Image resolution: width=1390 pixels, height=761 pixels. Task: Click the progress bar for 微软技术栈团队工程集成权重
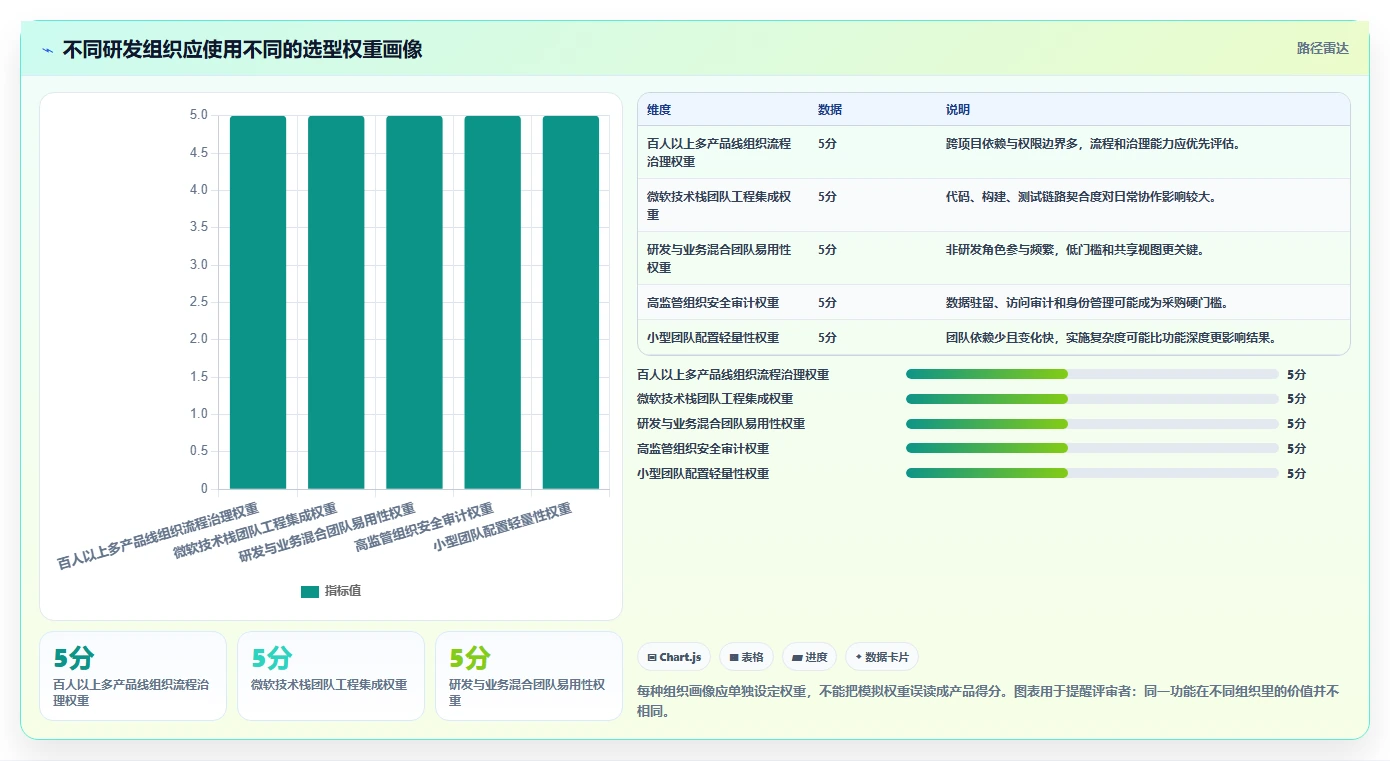pyautogui.click(x=1092, y=399)
